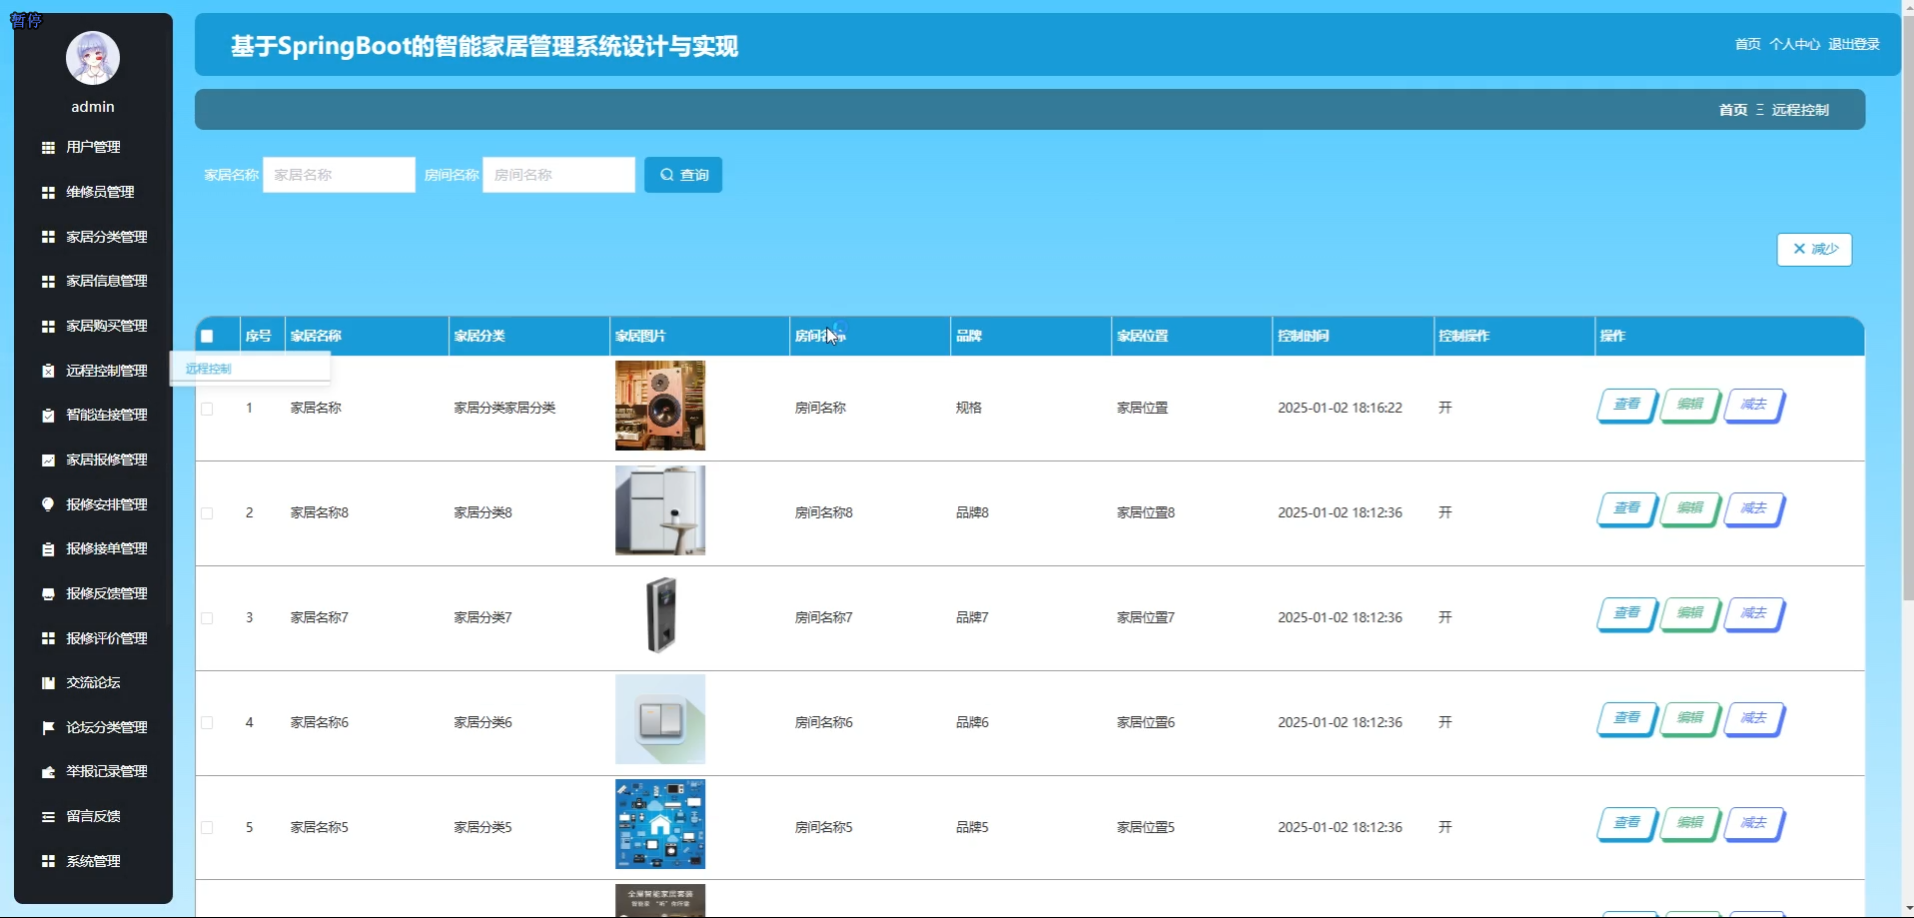The image size is (1914, 918).
Task: Click inside the 房间名称 input field
Action: click(x=558, y=174)
